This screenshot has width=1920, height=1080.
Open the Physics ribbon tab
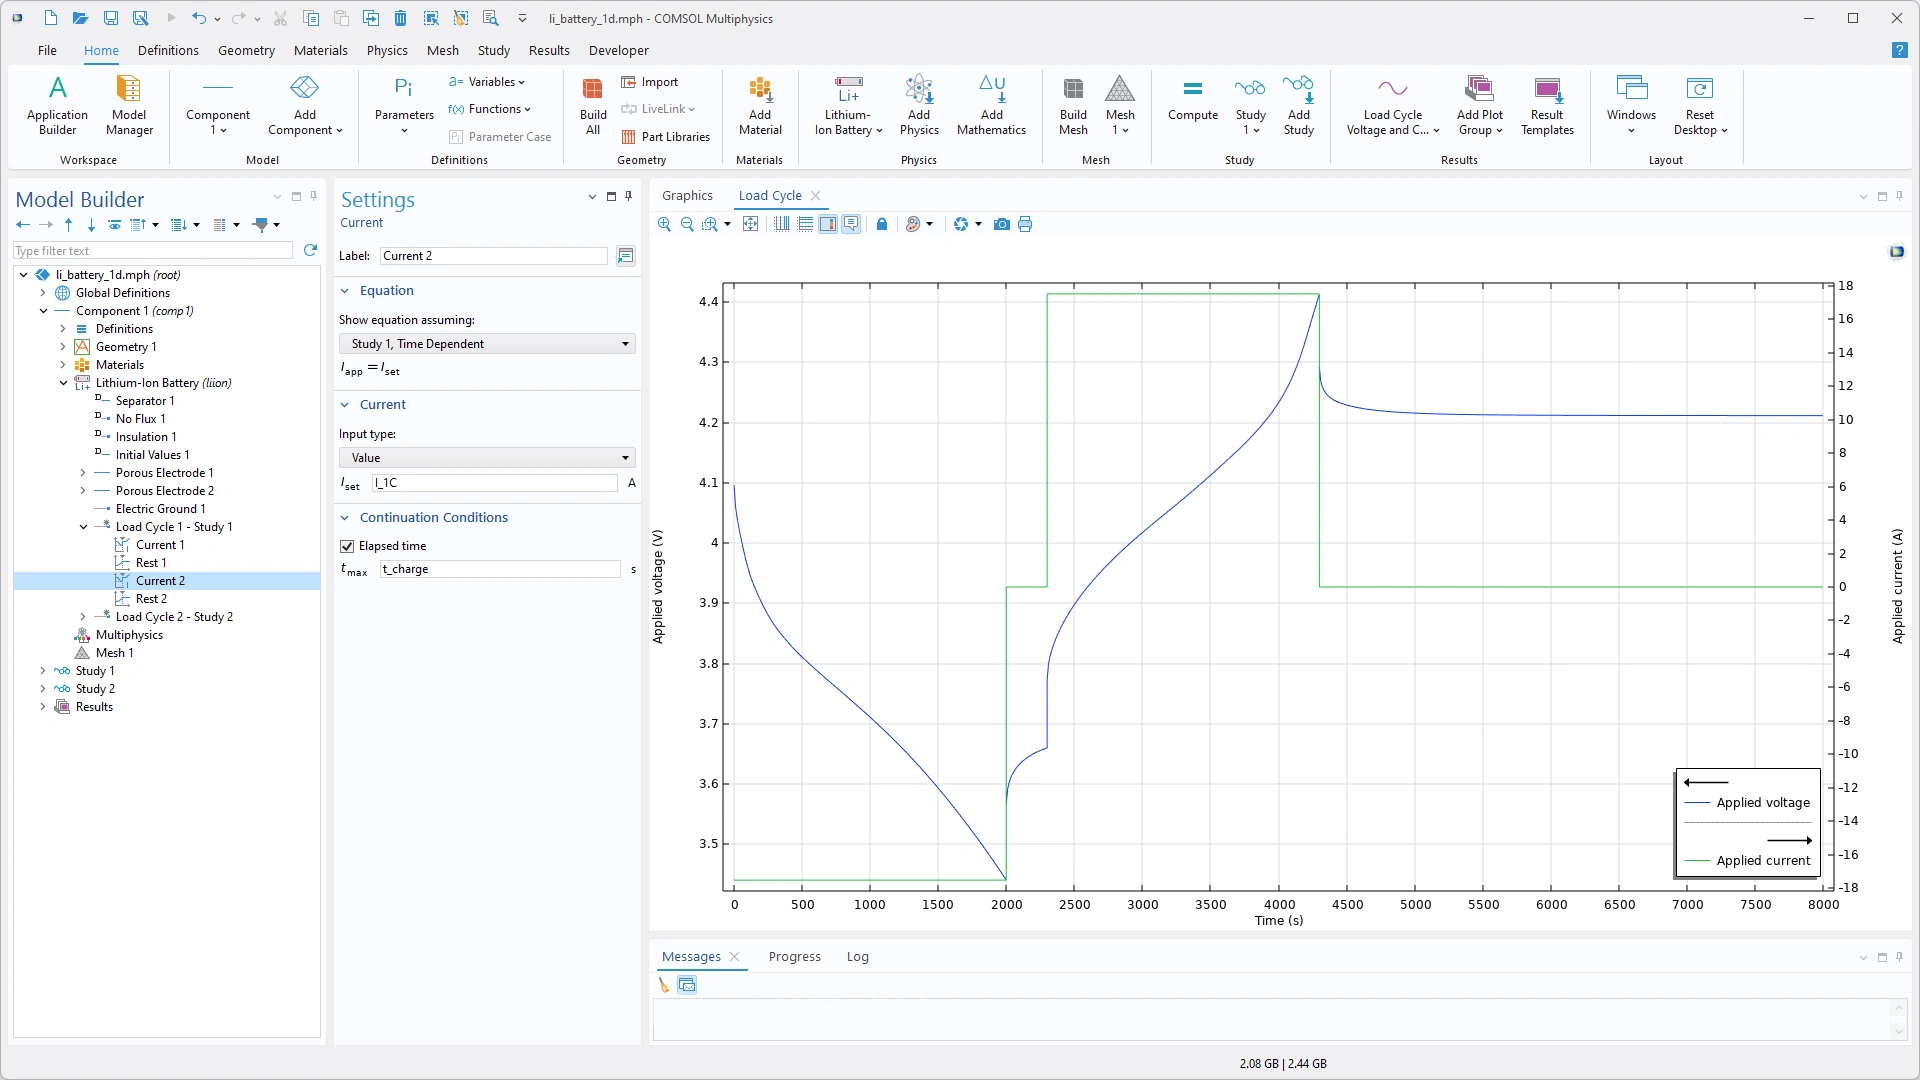386,50
